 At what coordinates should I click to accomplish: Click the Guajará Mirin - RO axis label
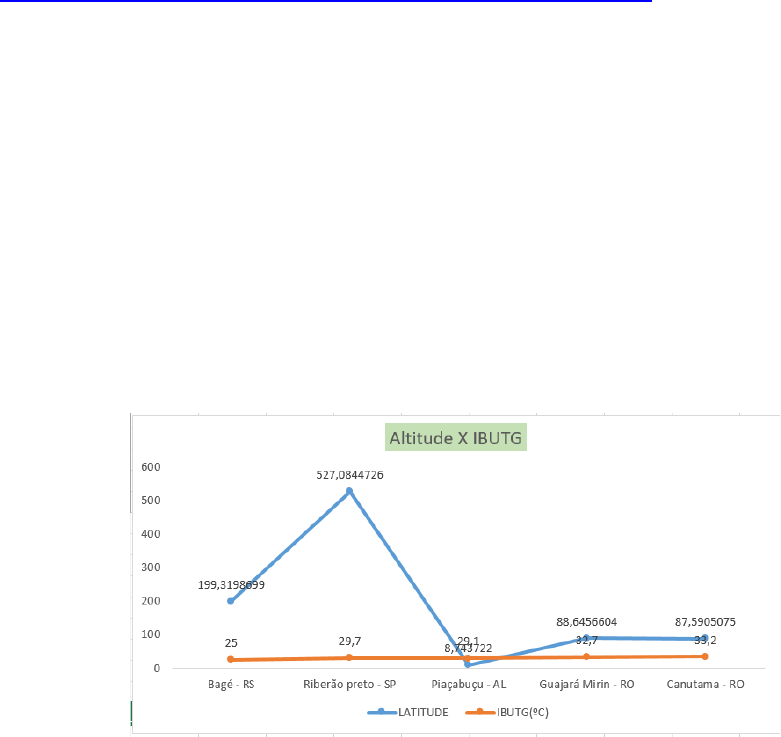[586, 684]
